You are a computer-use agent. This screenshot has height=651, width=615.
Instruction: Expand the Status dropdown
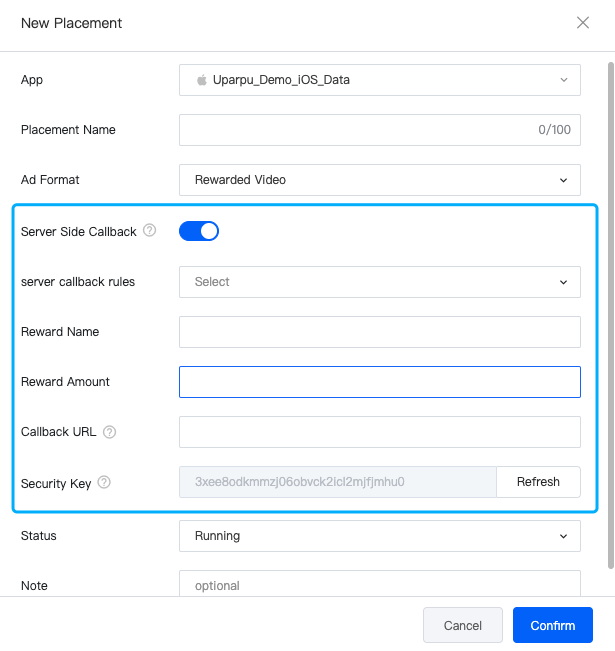pyautogui.click(x=380, y=536)
